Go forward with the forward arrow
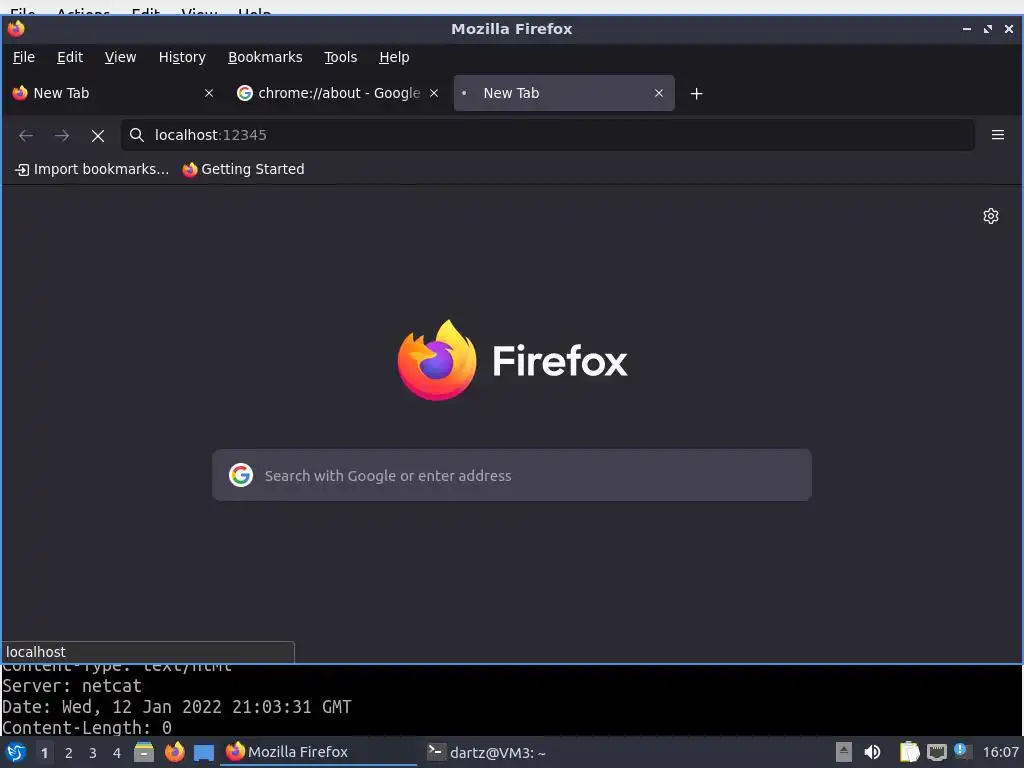Screen dimensions: 1024x768 pos(62,135)
